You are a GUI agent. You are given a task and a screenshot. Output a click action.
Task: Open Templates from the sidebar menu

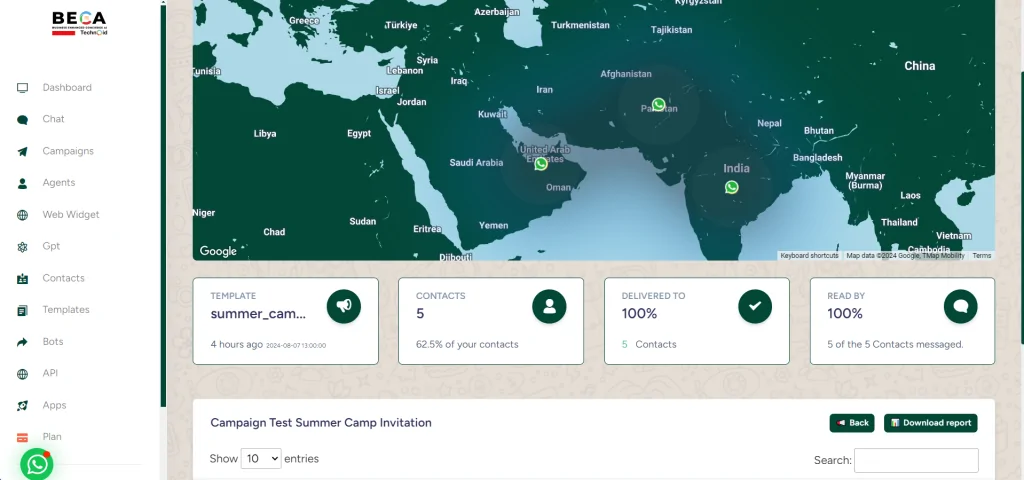pyautogui.click(x=66, y=310)
